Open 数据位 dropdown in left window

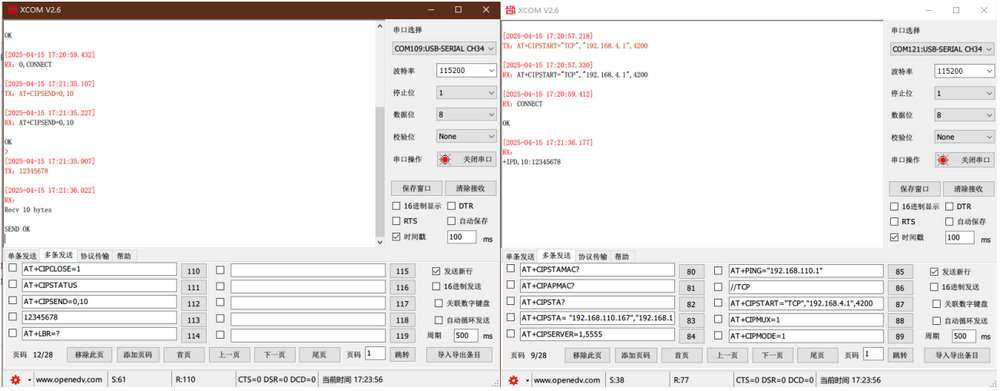click(466, 115)
